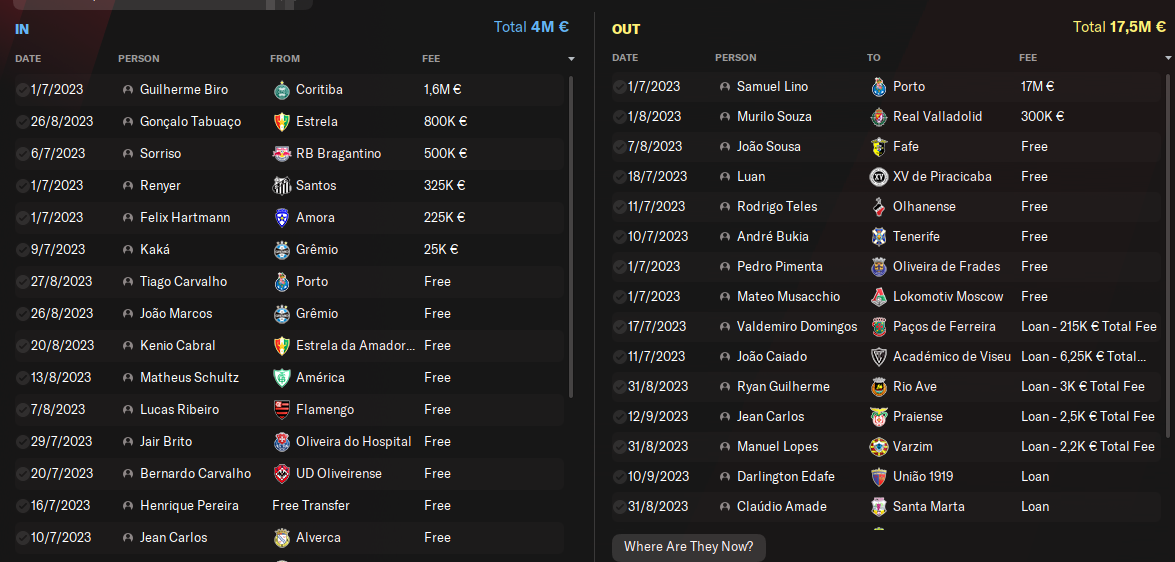Image resolution: width=1175 pixels, height=562 pixels.
Task: Open the OUT table column dropdown arrow
Action: 1168,59
